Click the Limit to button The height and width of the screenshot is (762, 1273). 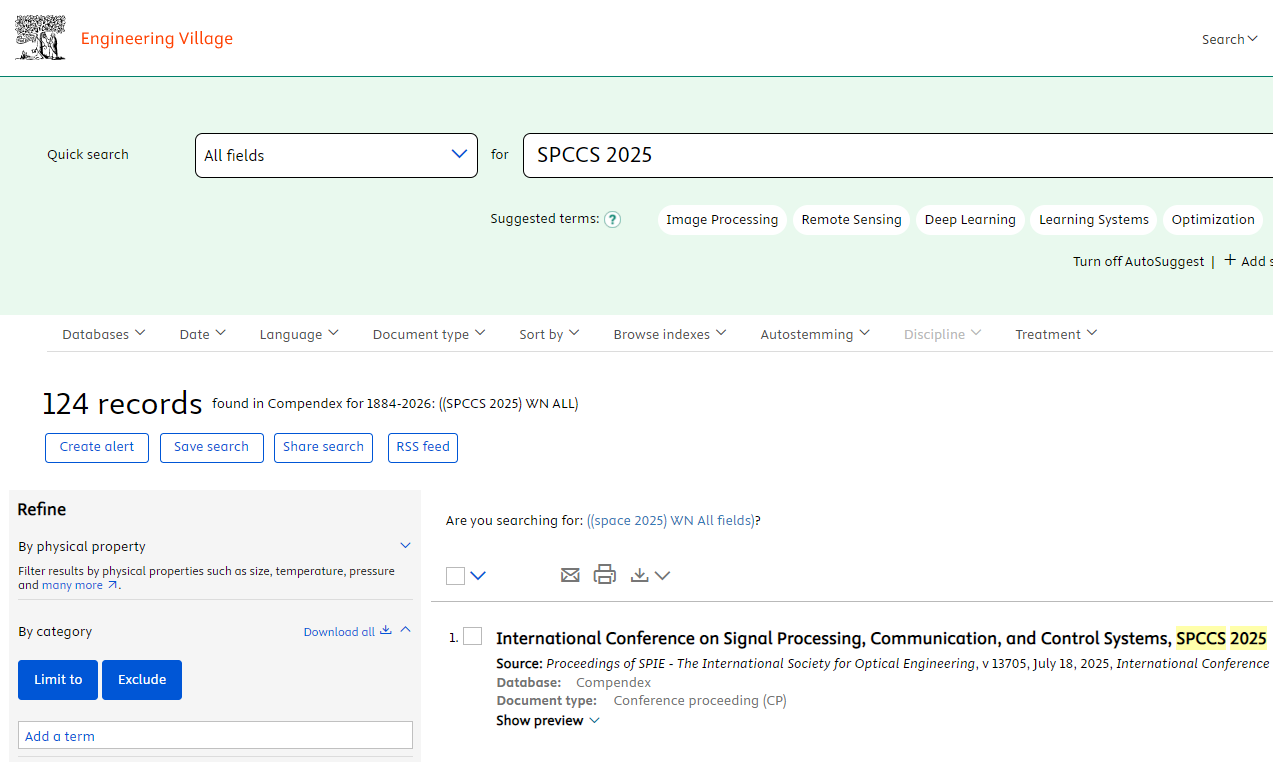[58, 680]
